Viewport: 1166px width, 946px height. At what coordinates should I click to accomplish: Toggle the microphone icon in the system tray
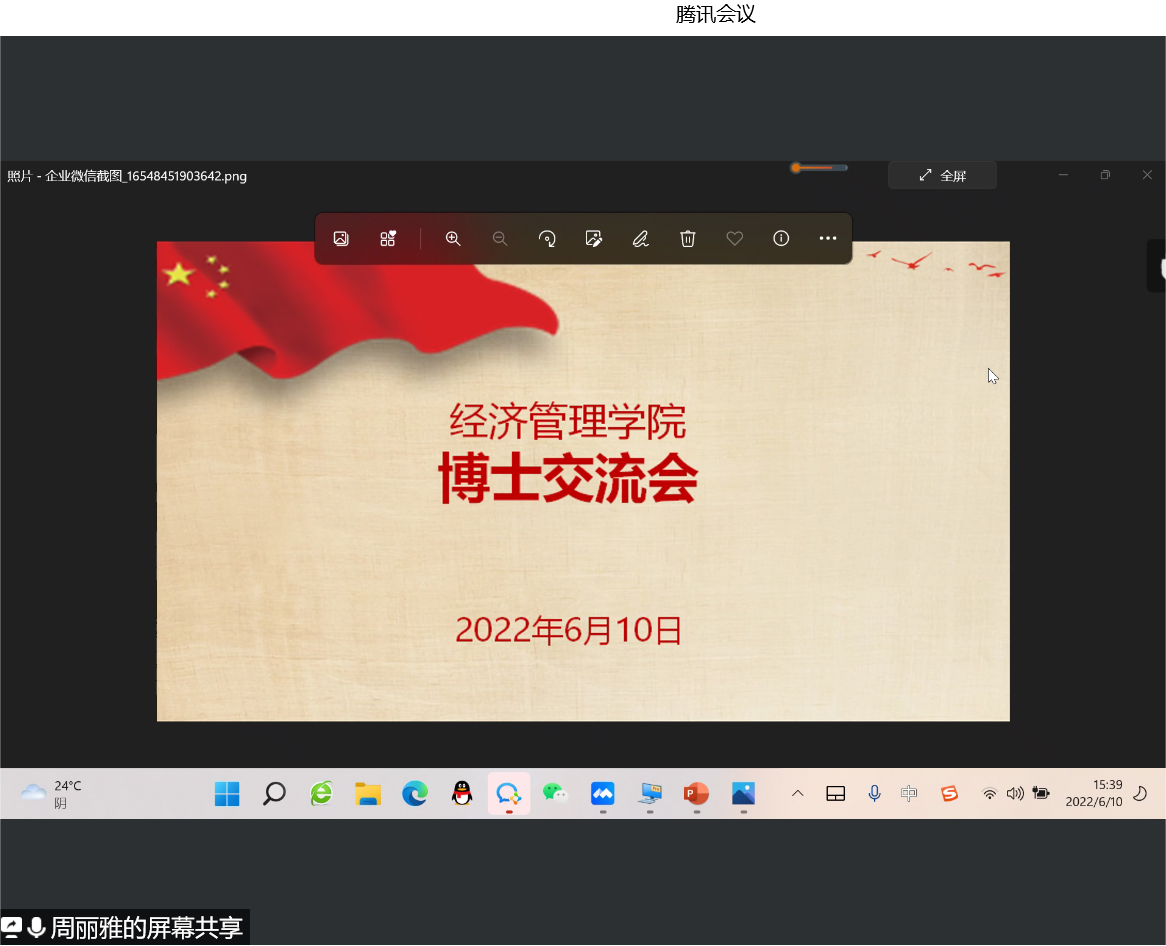click(x=874, y=794)
